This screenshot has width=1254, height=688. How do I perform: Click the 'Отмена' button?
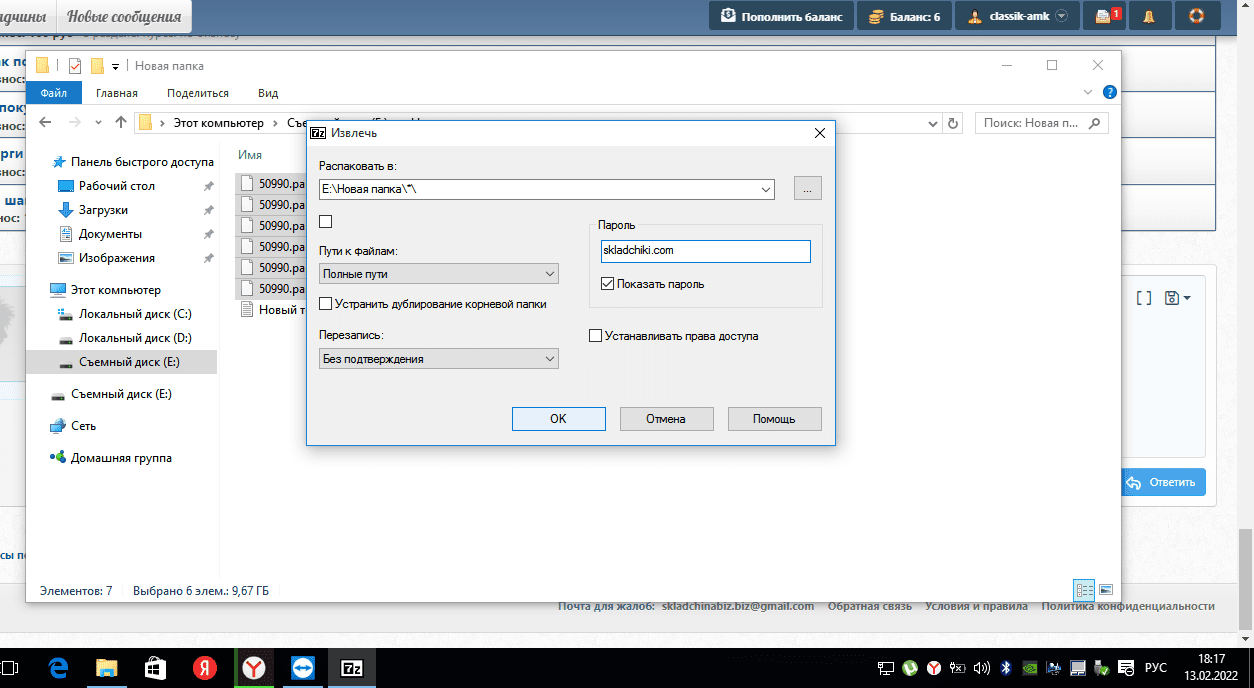tap(666, 419)
